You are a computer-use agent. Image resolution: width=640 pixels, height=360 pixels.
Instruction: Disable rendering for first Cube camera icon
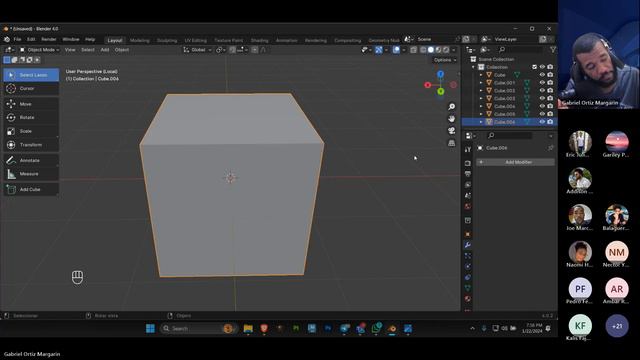(x=550, y=75)
